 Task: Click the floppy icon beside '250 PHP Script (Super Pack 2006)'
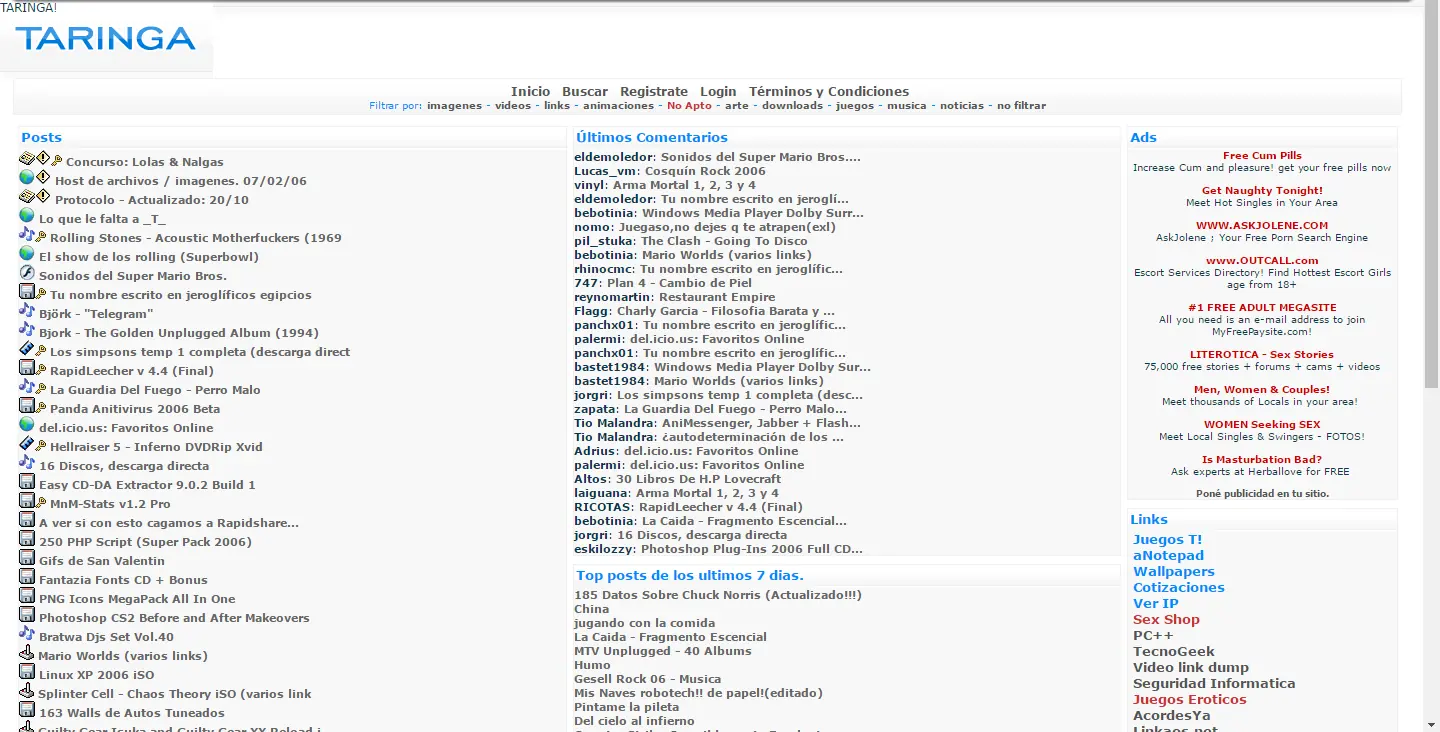(x=27, y=539)
